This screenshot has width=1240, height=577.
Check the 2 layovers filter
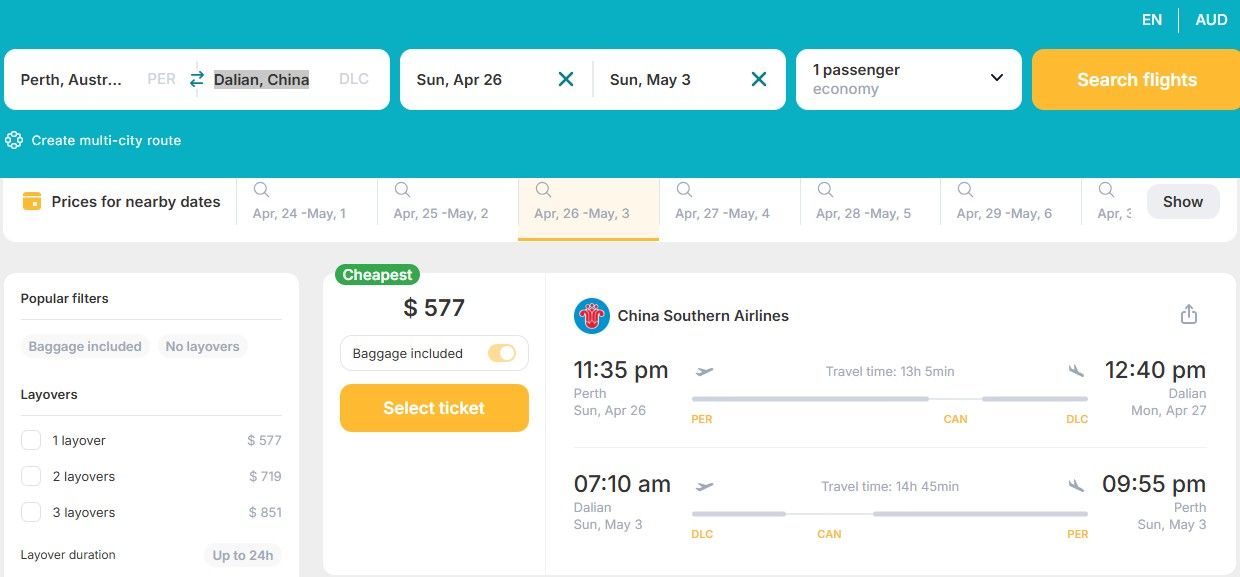pyautogui.click(x=31, y=476)
